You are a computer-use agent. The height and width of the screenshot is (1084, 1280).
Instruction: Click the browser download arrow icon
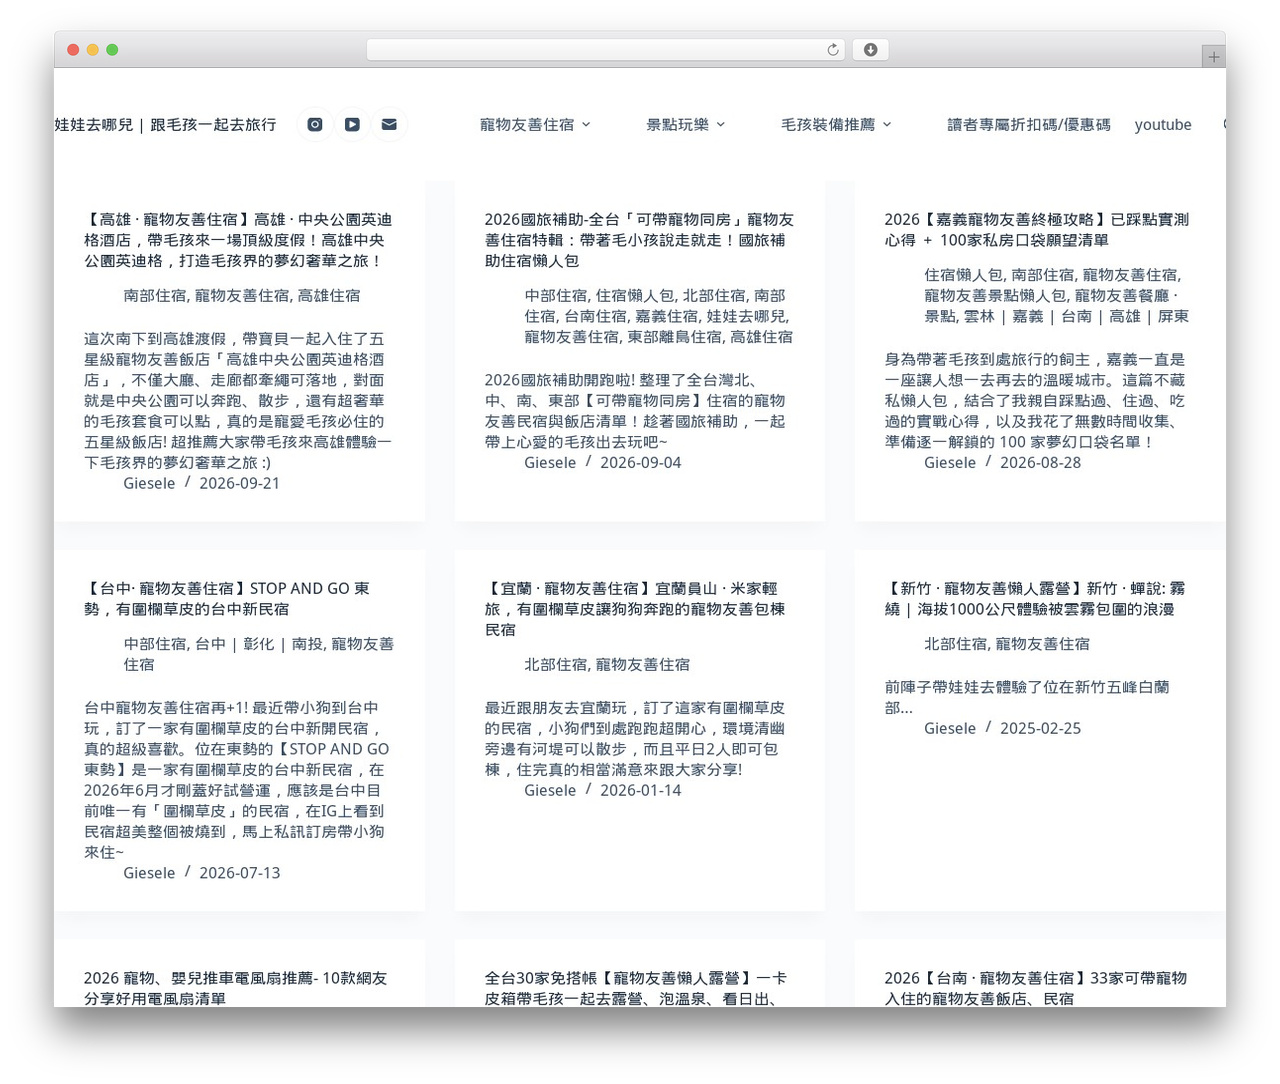click(x=870, y=50)
